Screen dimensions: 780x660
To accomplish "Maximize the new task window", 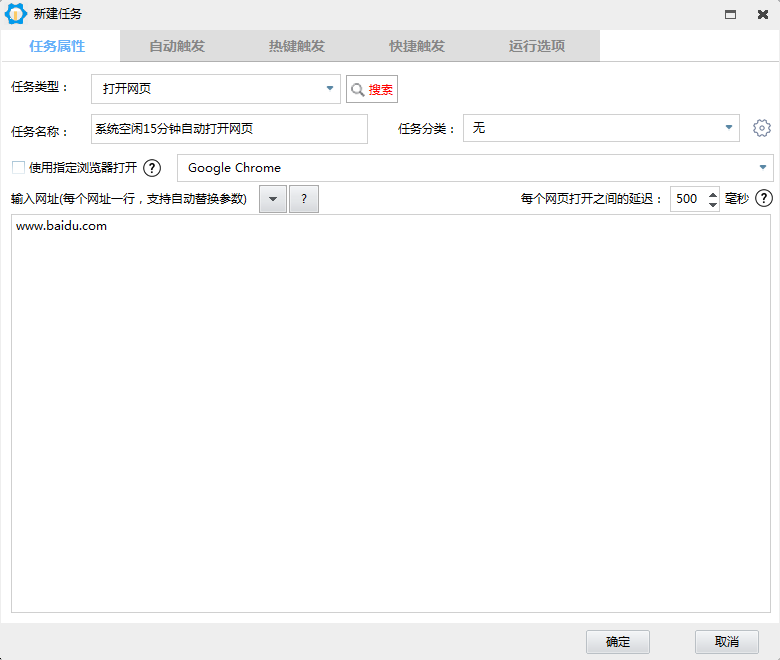I will [x=731, y=14].
